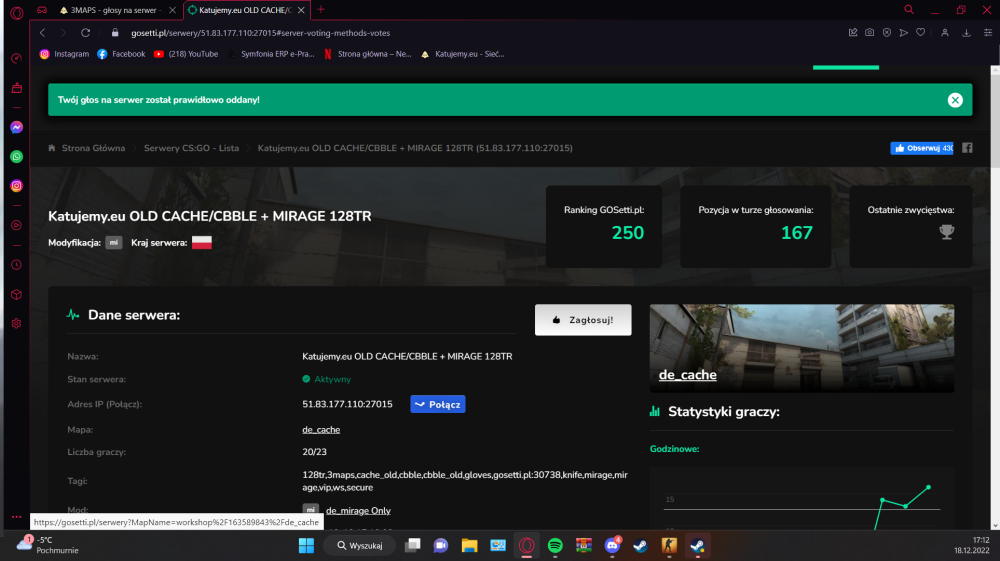Open Twitch panel icon in sidebar
This screenshot has height=561, width=1000.
[x=17, y=88]
